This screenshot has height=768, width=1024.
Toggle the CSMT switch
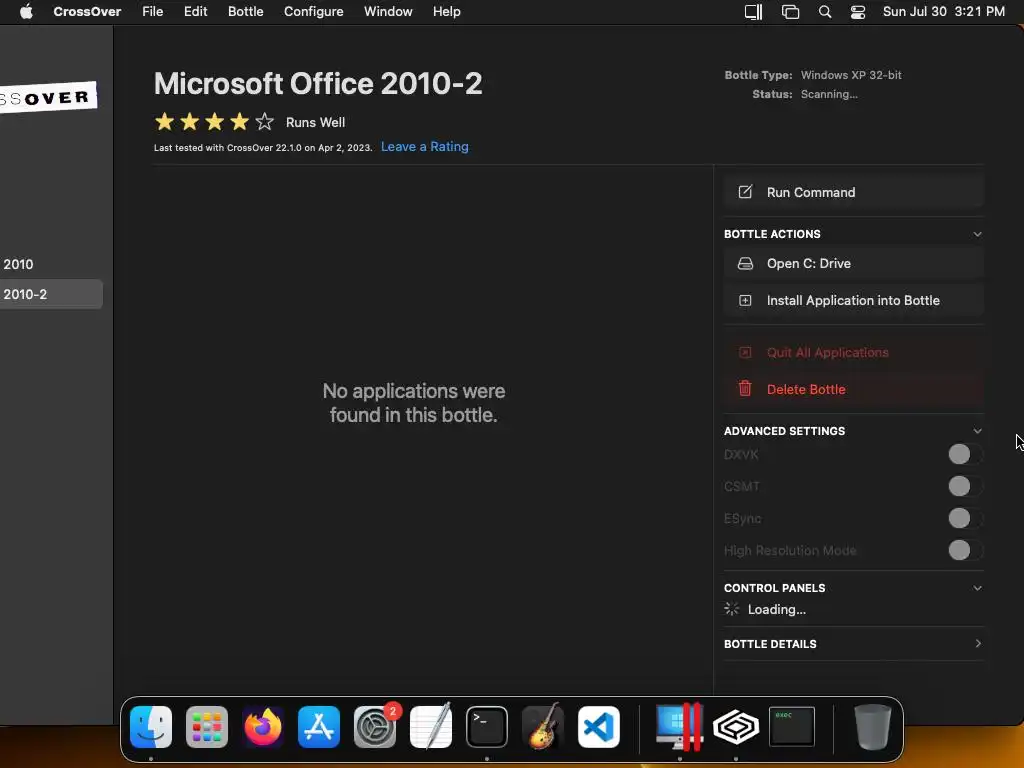pyautogui.click(x=965, y=486)
